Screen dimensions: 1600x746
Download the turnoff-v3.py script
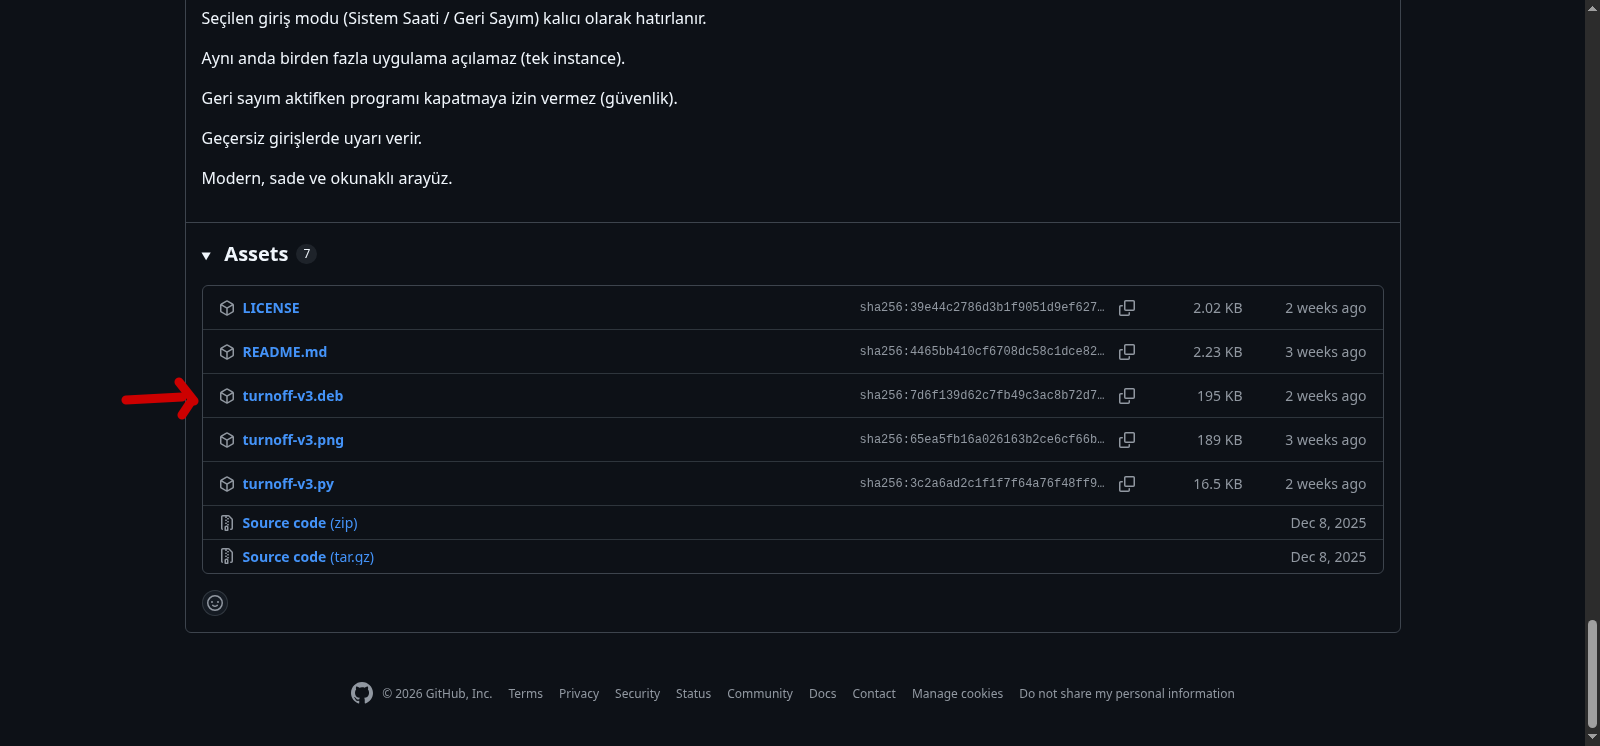(x=288, y=484)
